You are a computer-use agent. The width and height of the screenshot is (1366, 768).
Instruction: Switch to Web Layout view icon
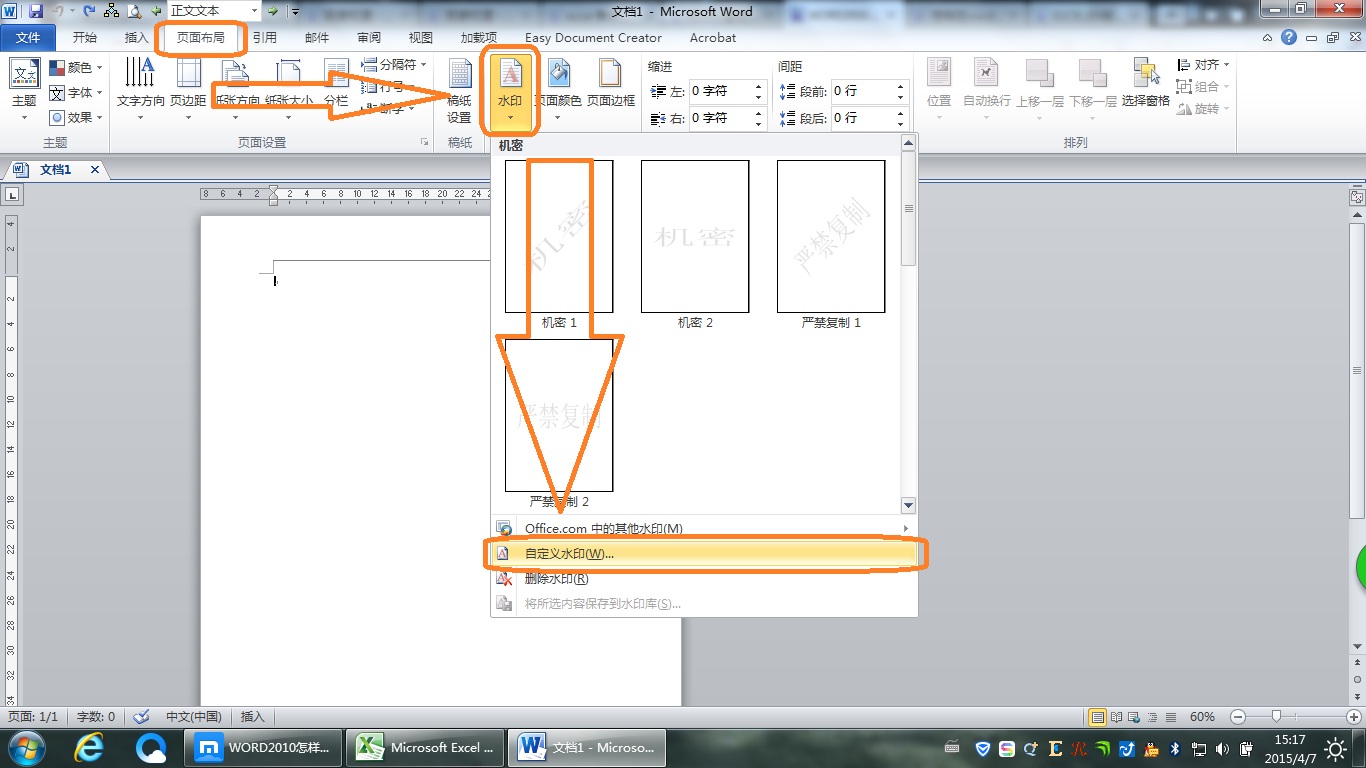pos(1133,717)
